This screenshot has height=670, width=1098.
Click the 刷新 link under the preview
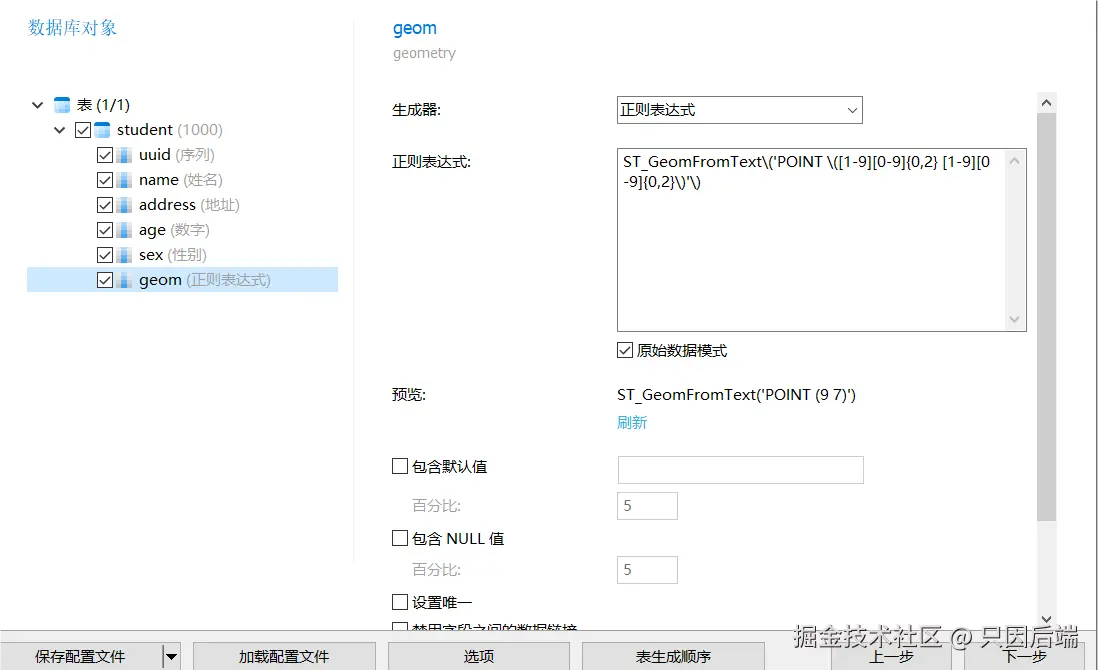[631, 422]
